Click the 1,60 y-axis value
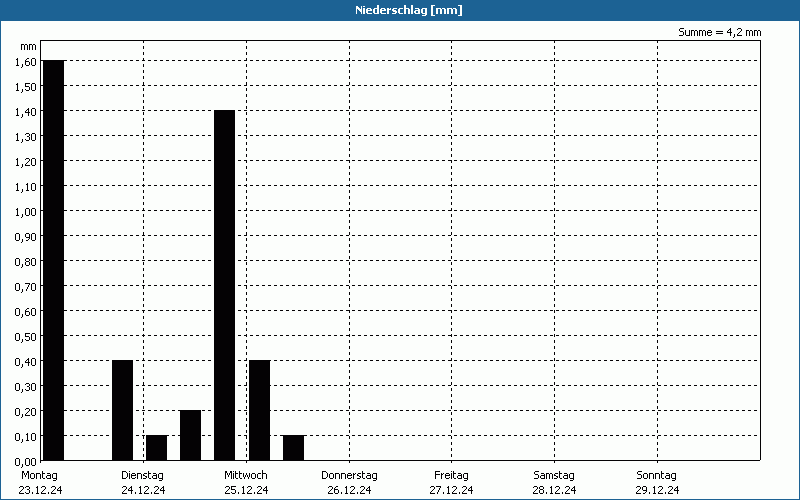This screenshot has height=500, width=800. (x=26, y=62)
